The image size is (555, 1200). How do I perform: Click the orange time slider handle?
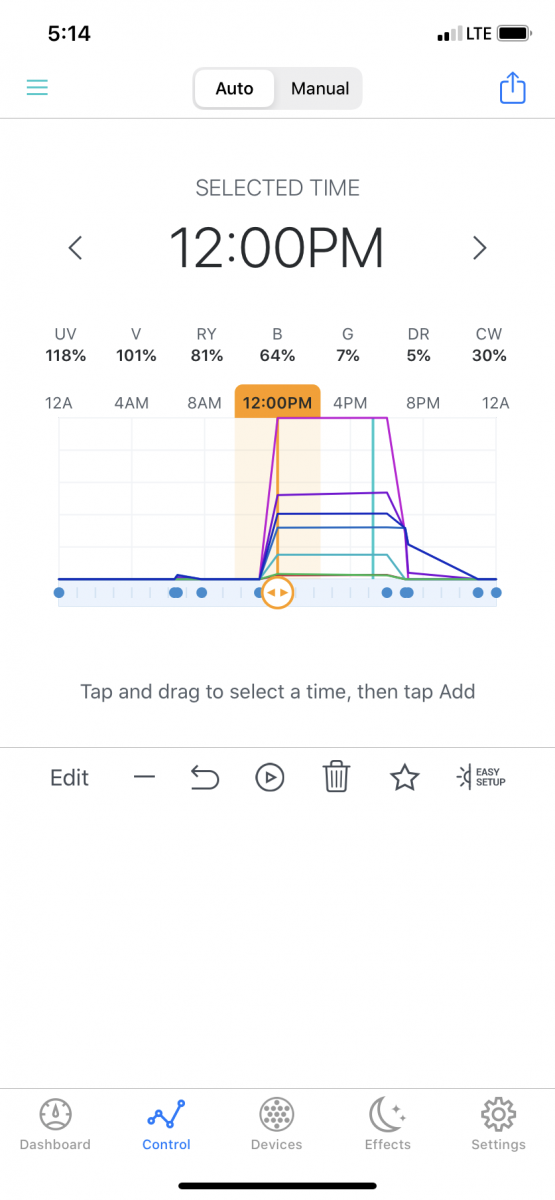pyautogui.click(x=277, y=592)
